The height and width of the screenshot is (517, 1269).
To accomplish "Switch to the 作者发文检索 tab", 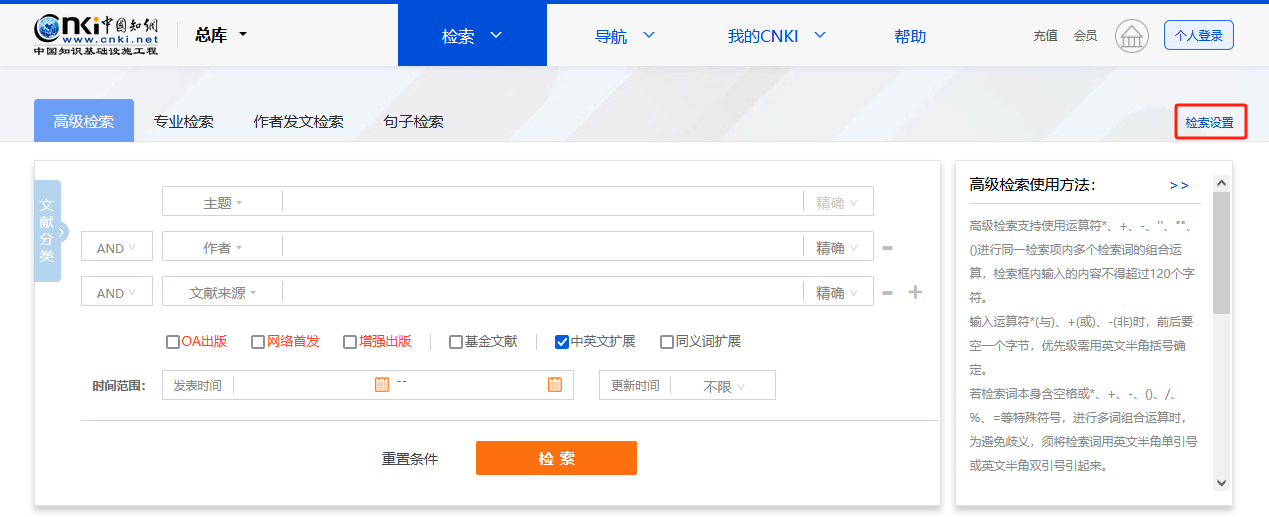I will click(x=298, y=122).
